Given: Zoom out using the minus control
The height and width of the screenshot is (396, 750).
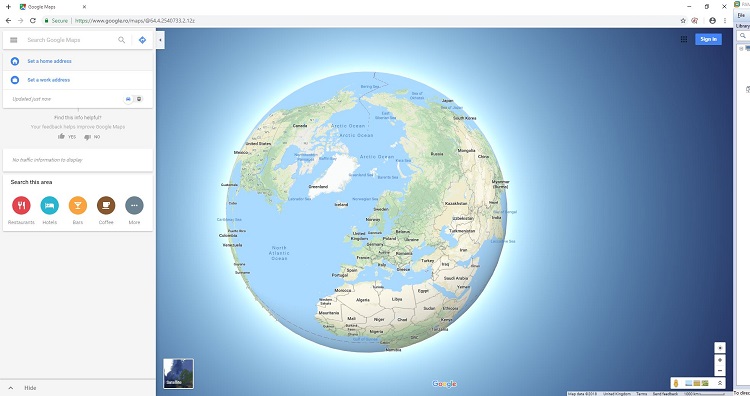Looking at the screenshot, I should click(x=719, y=371).
